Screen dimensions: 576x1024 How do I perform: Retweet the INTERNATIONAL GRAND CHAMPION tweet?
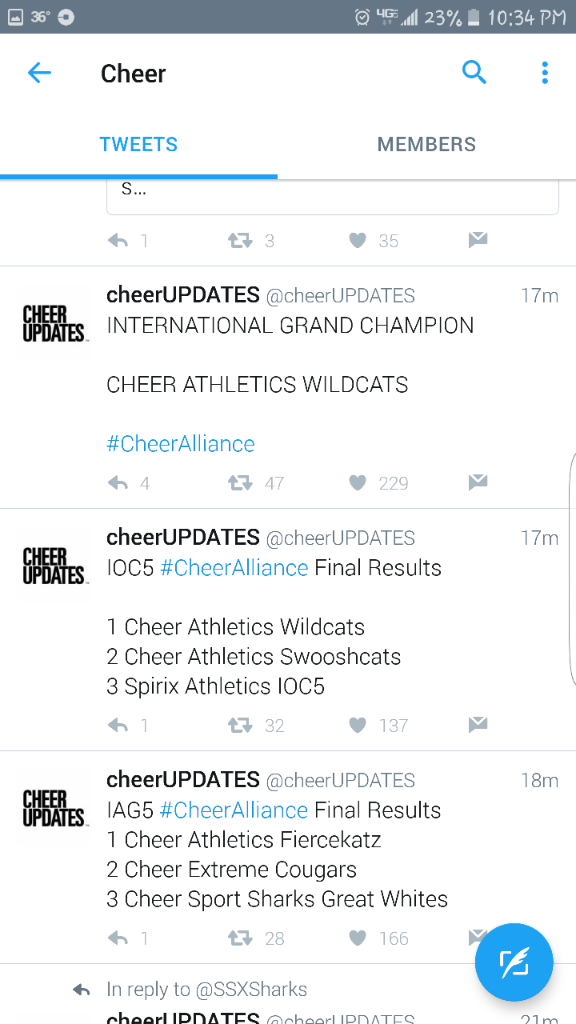point(240,483)
